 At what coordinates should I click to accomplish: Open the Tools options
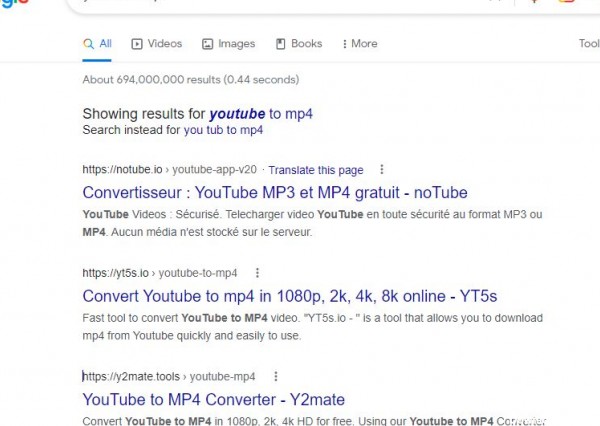coord(588,44)
